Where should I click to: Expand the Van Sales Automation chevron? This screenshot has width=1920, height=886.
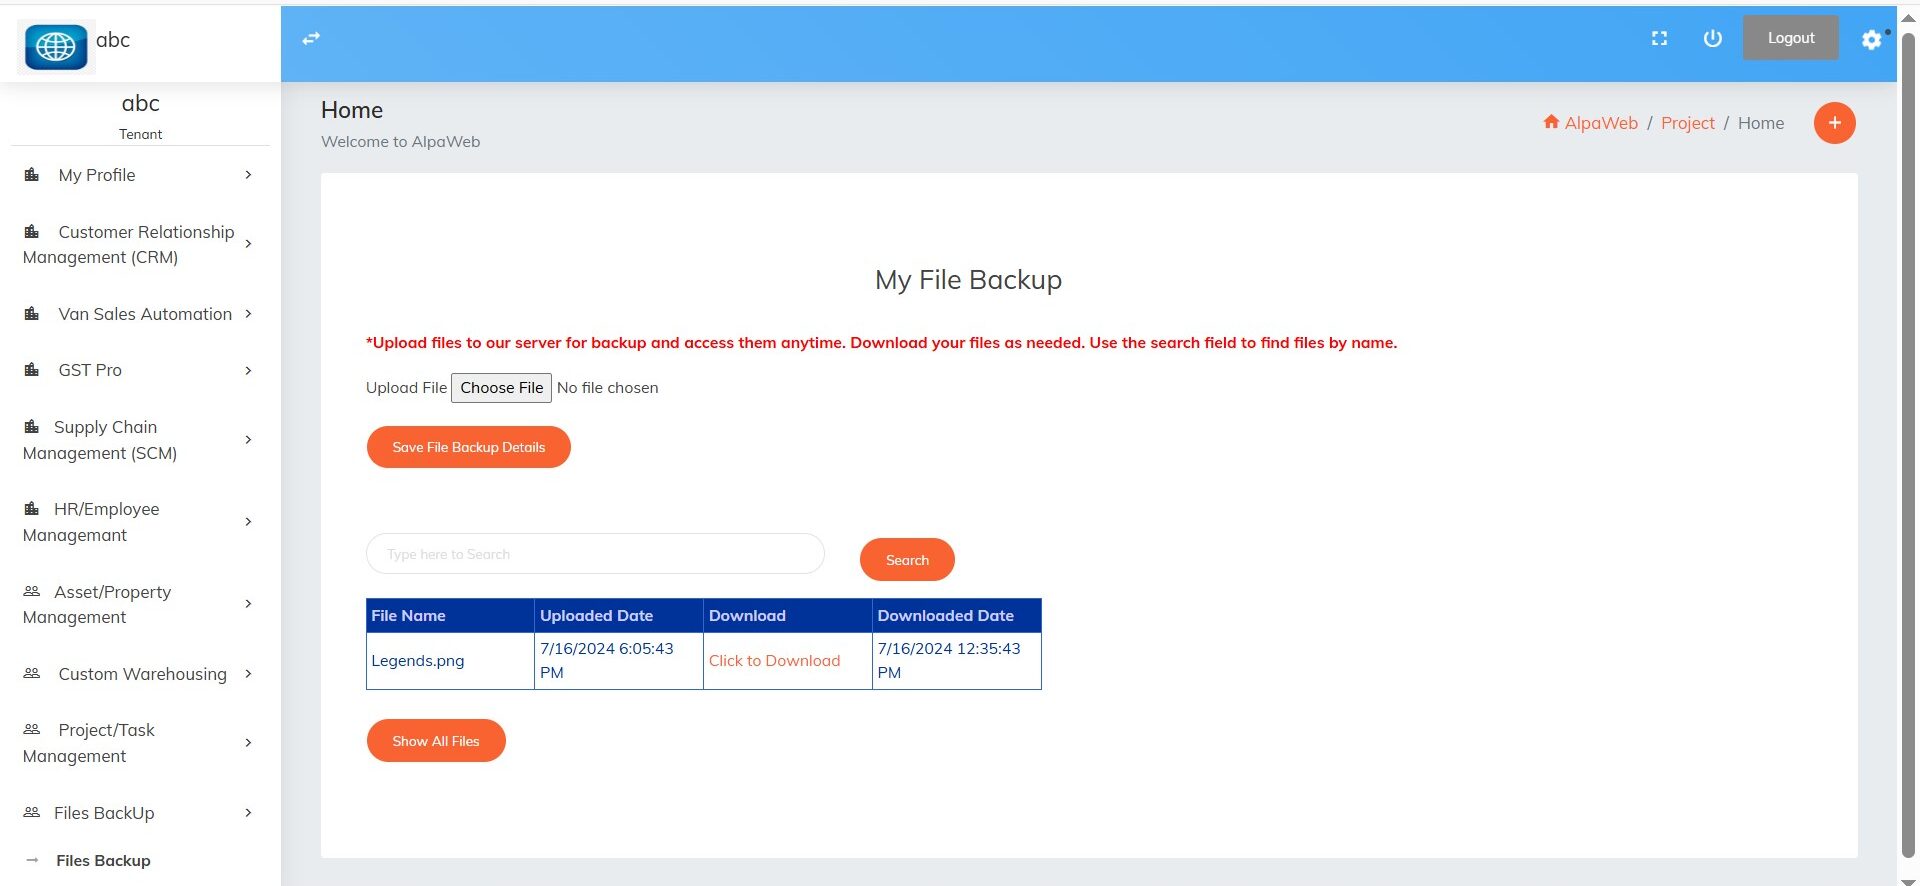(x=248, y=314)
